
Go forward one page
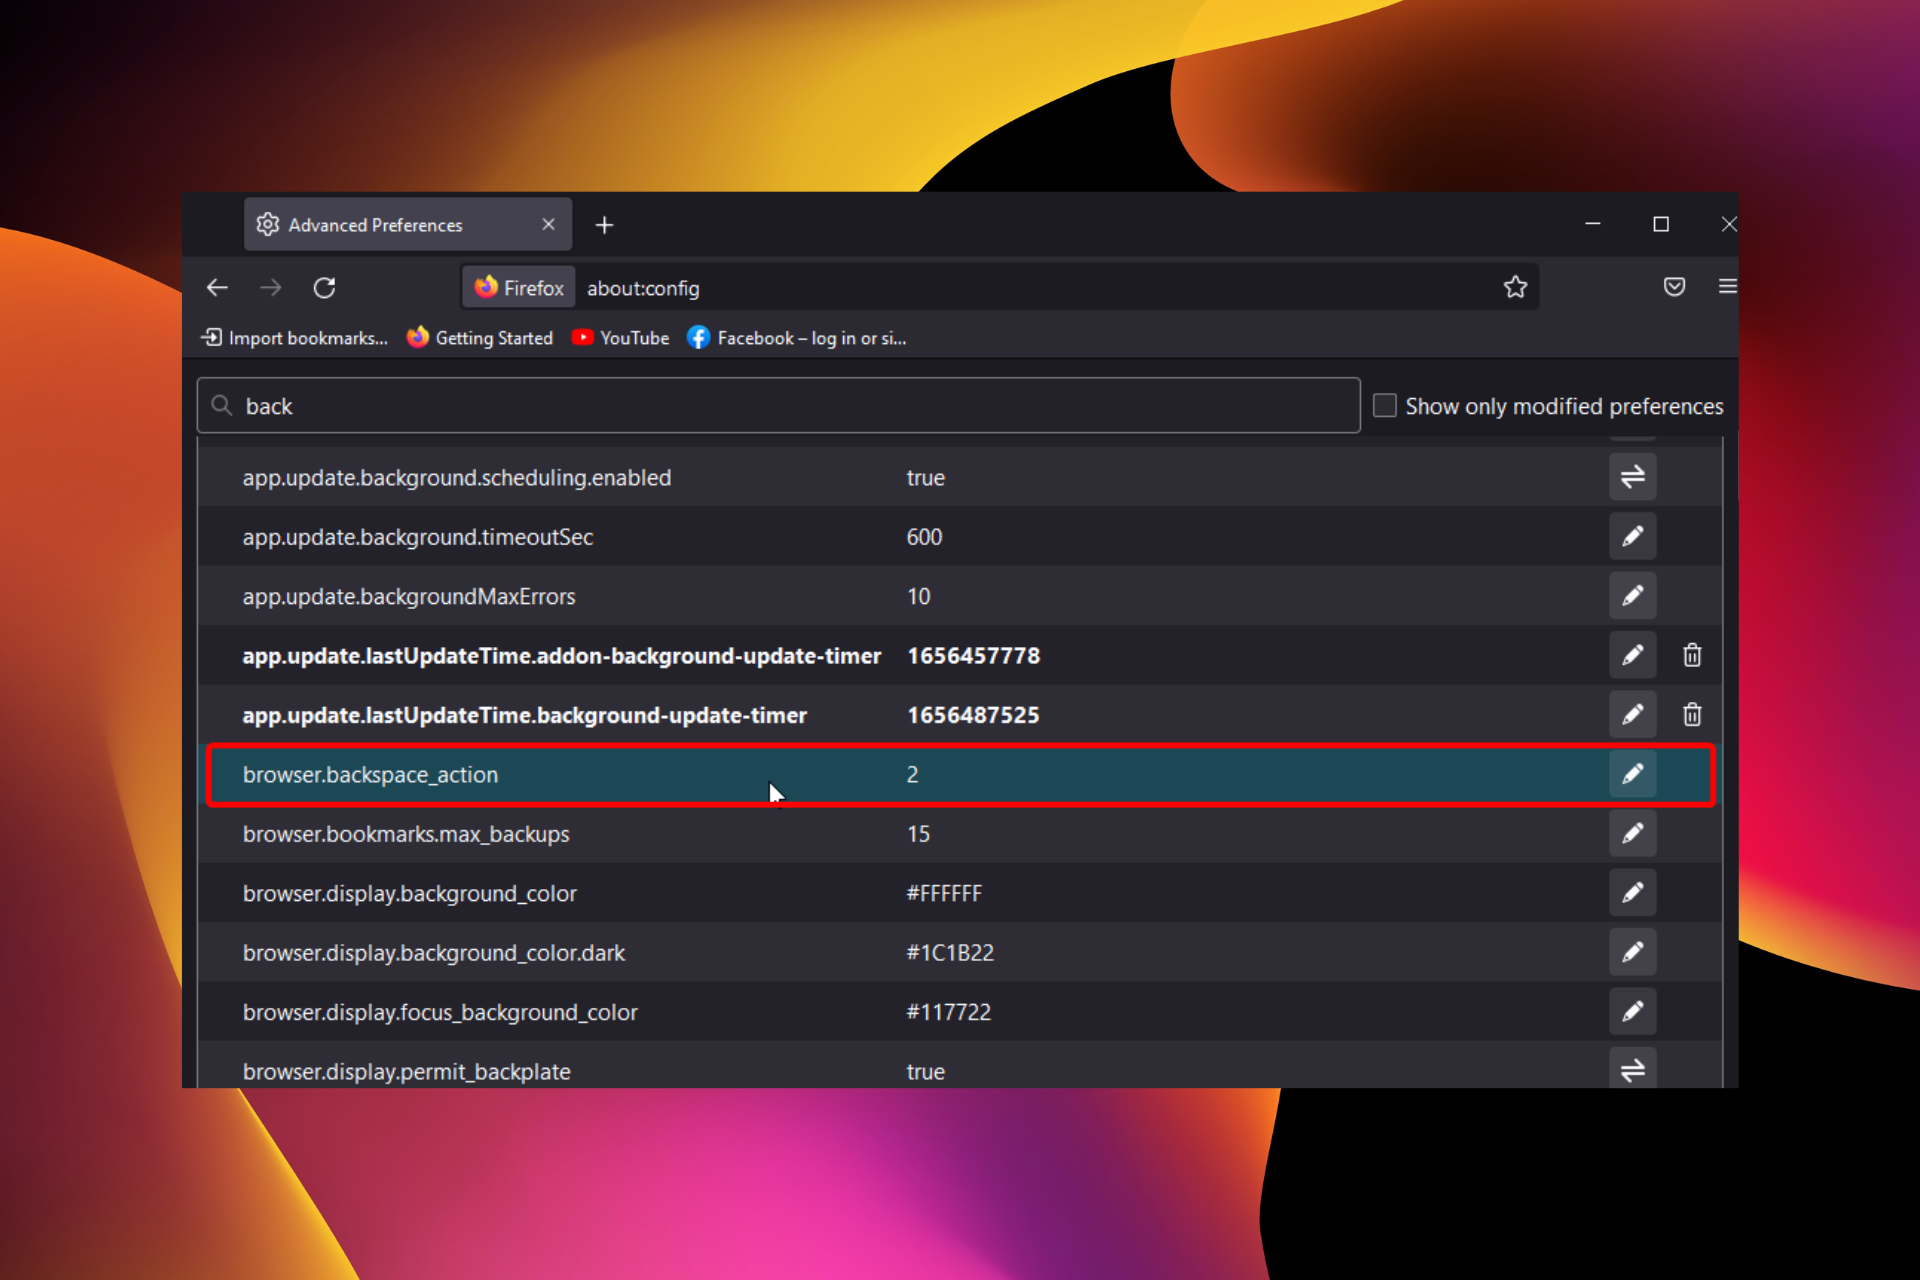coord(271,288)
